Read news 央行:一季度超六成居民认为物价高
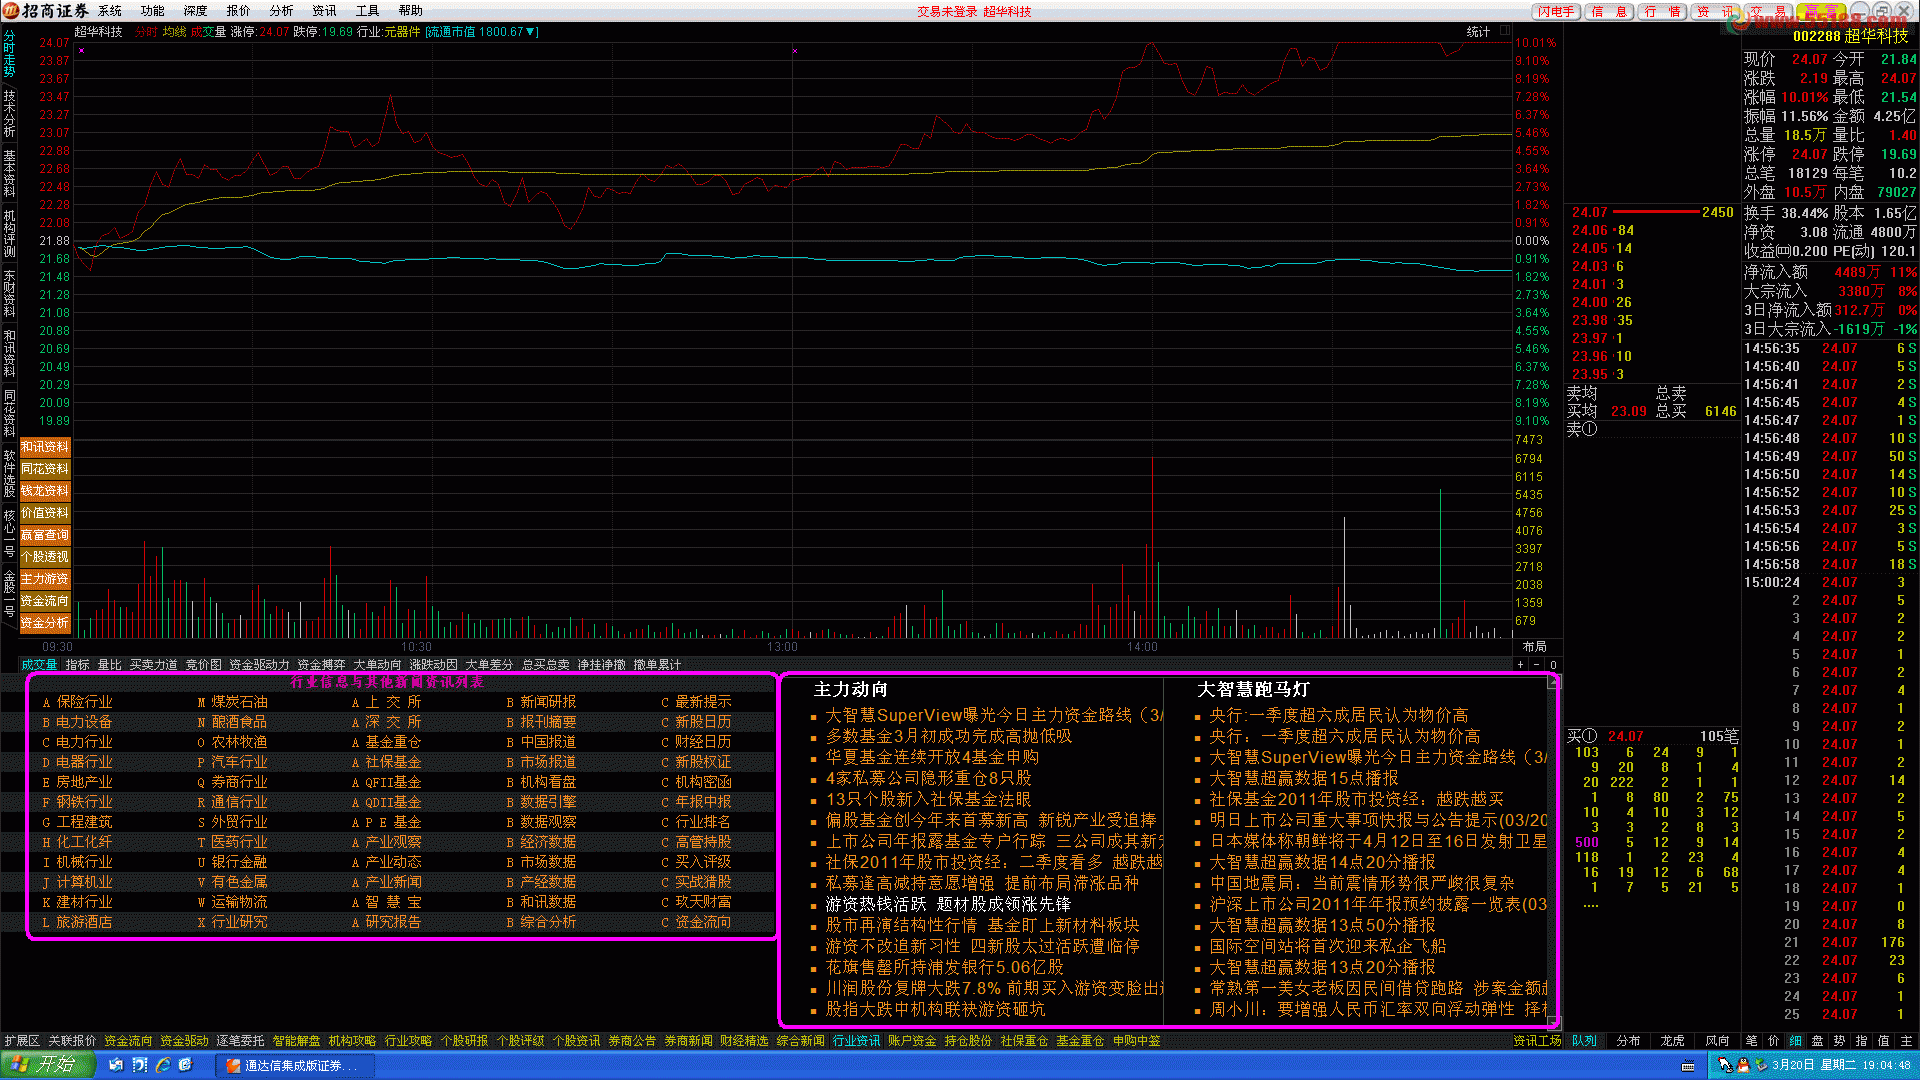 coord(1339,715)
